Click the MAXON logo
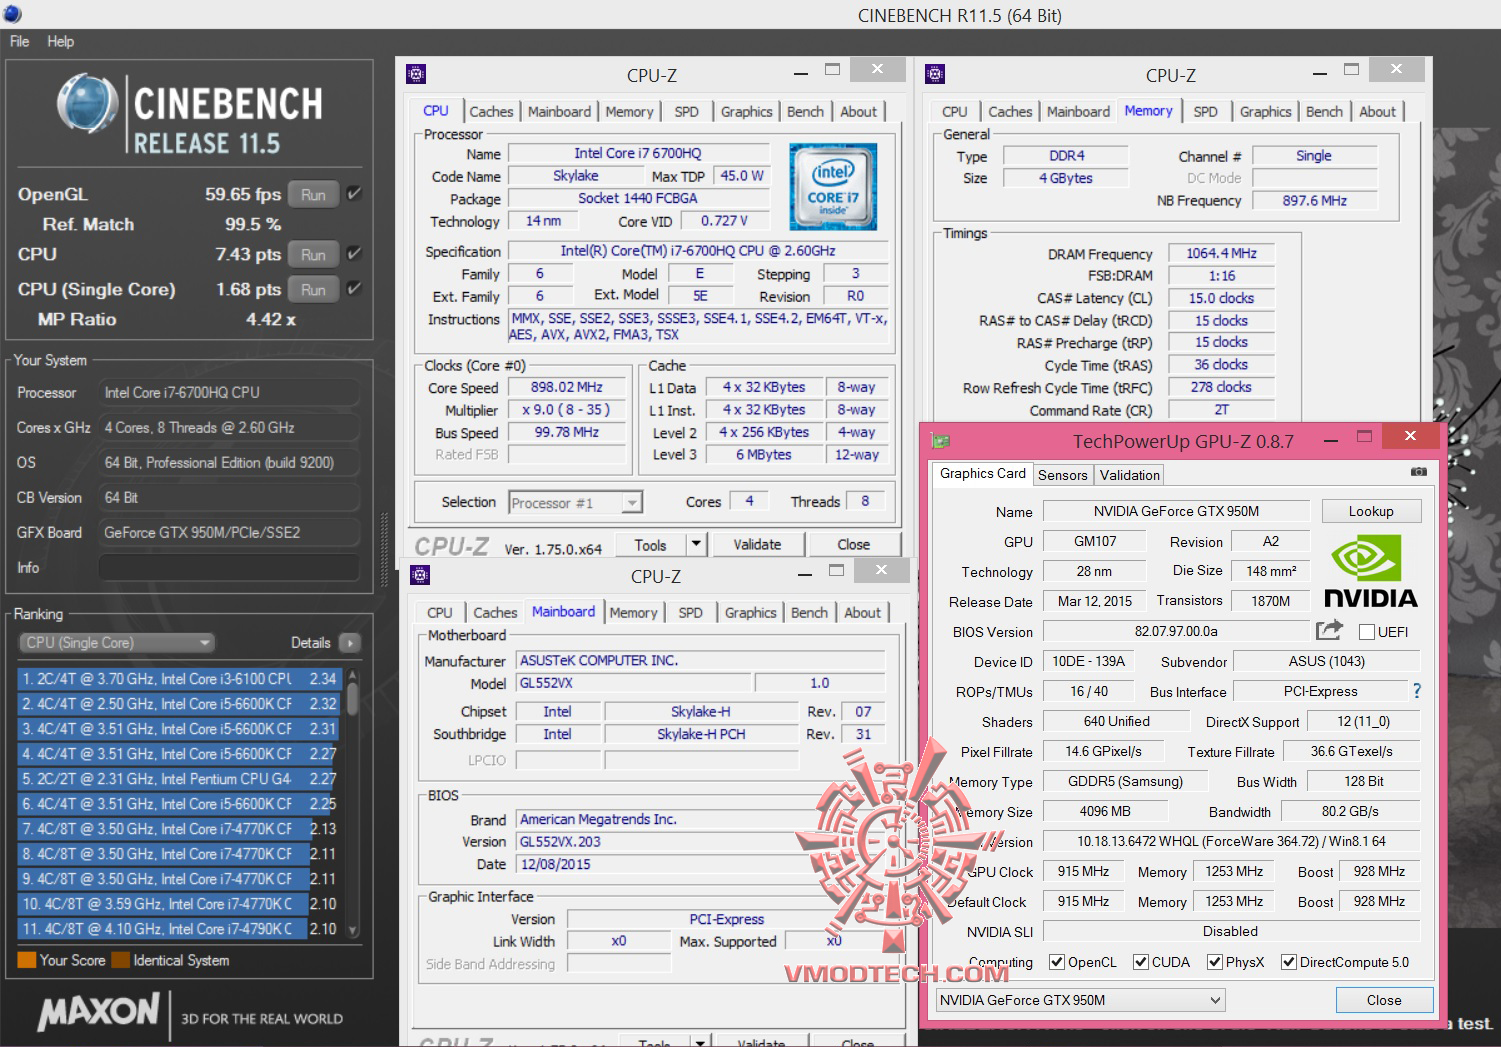The height and width of the screenshot is (1047, 1501). [98, 1012]
